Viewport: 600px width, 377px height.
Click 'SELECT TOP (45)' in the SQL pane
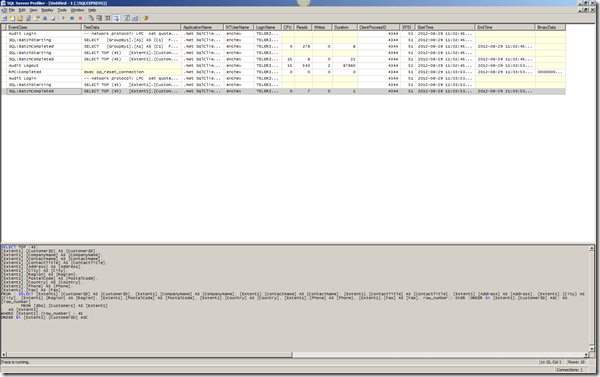[19, 247]
